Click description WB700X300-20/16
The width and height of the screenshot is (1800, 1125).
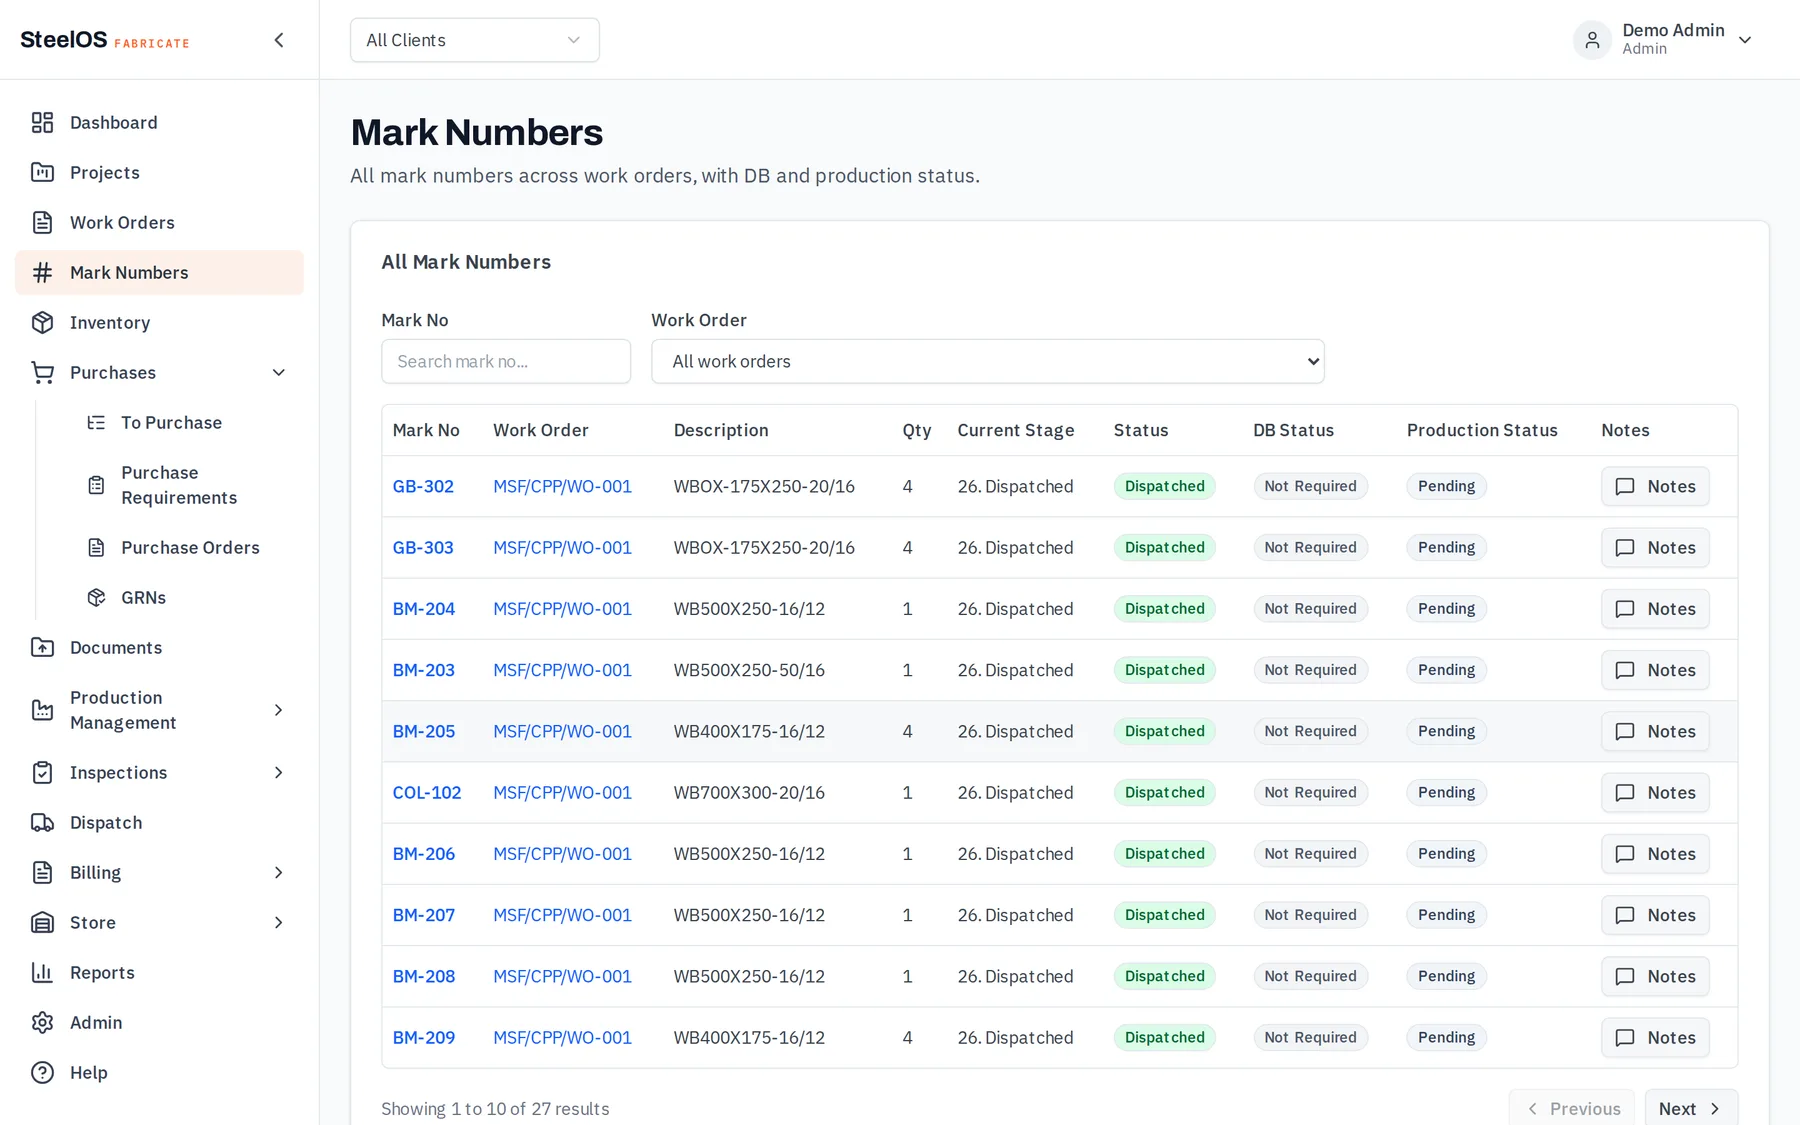(749, 793)
